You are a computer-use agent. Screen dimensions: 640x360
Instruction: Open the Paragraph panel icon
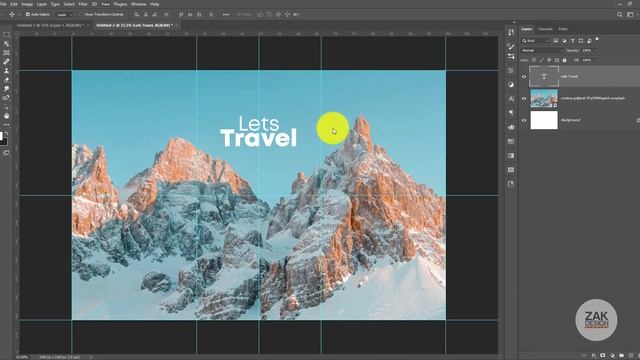(x=511, y=113)
